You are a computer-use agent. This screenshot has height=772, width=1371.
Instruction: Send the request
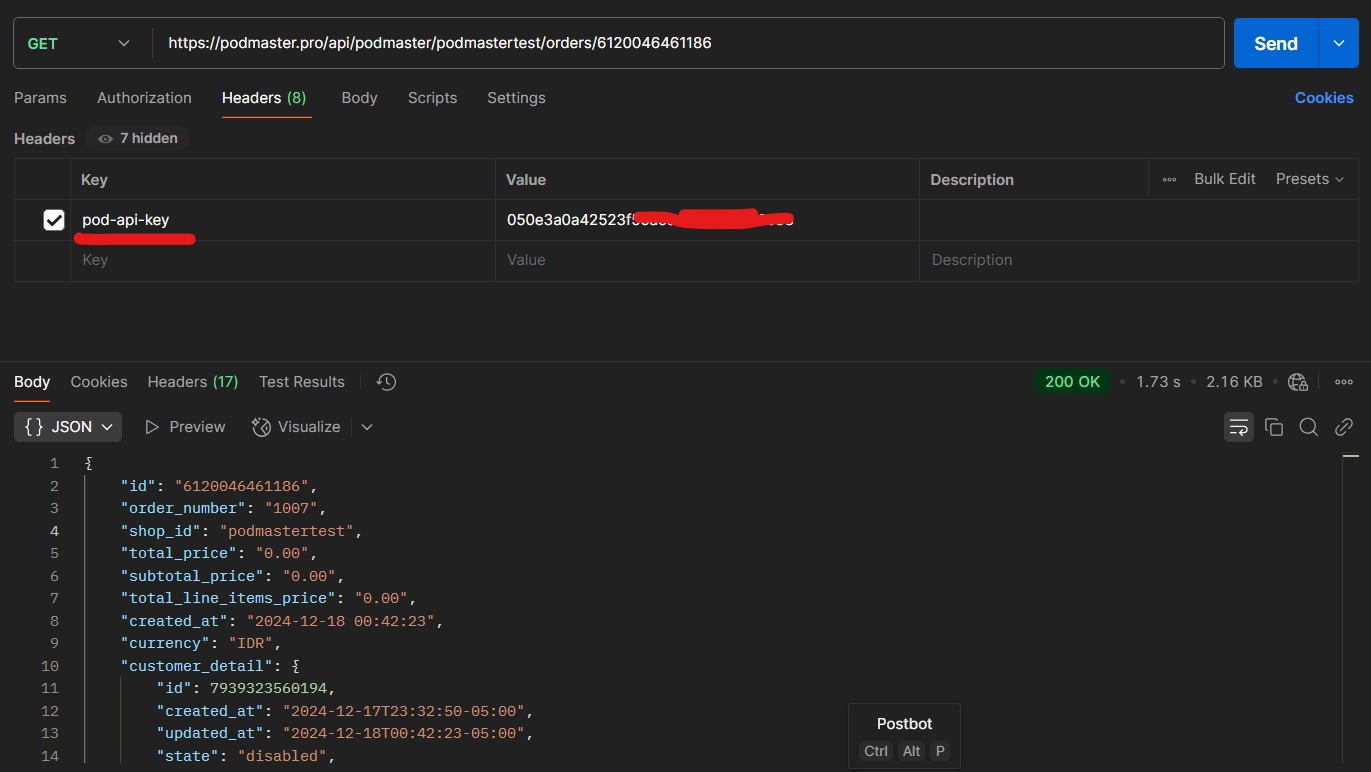[x=1276, y=43]
